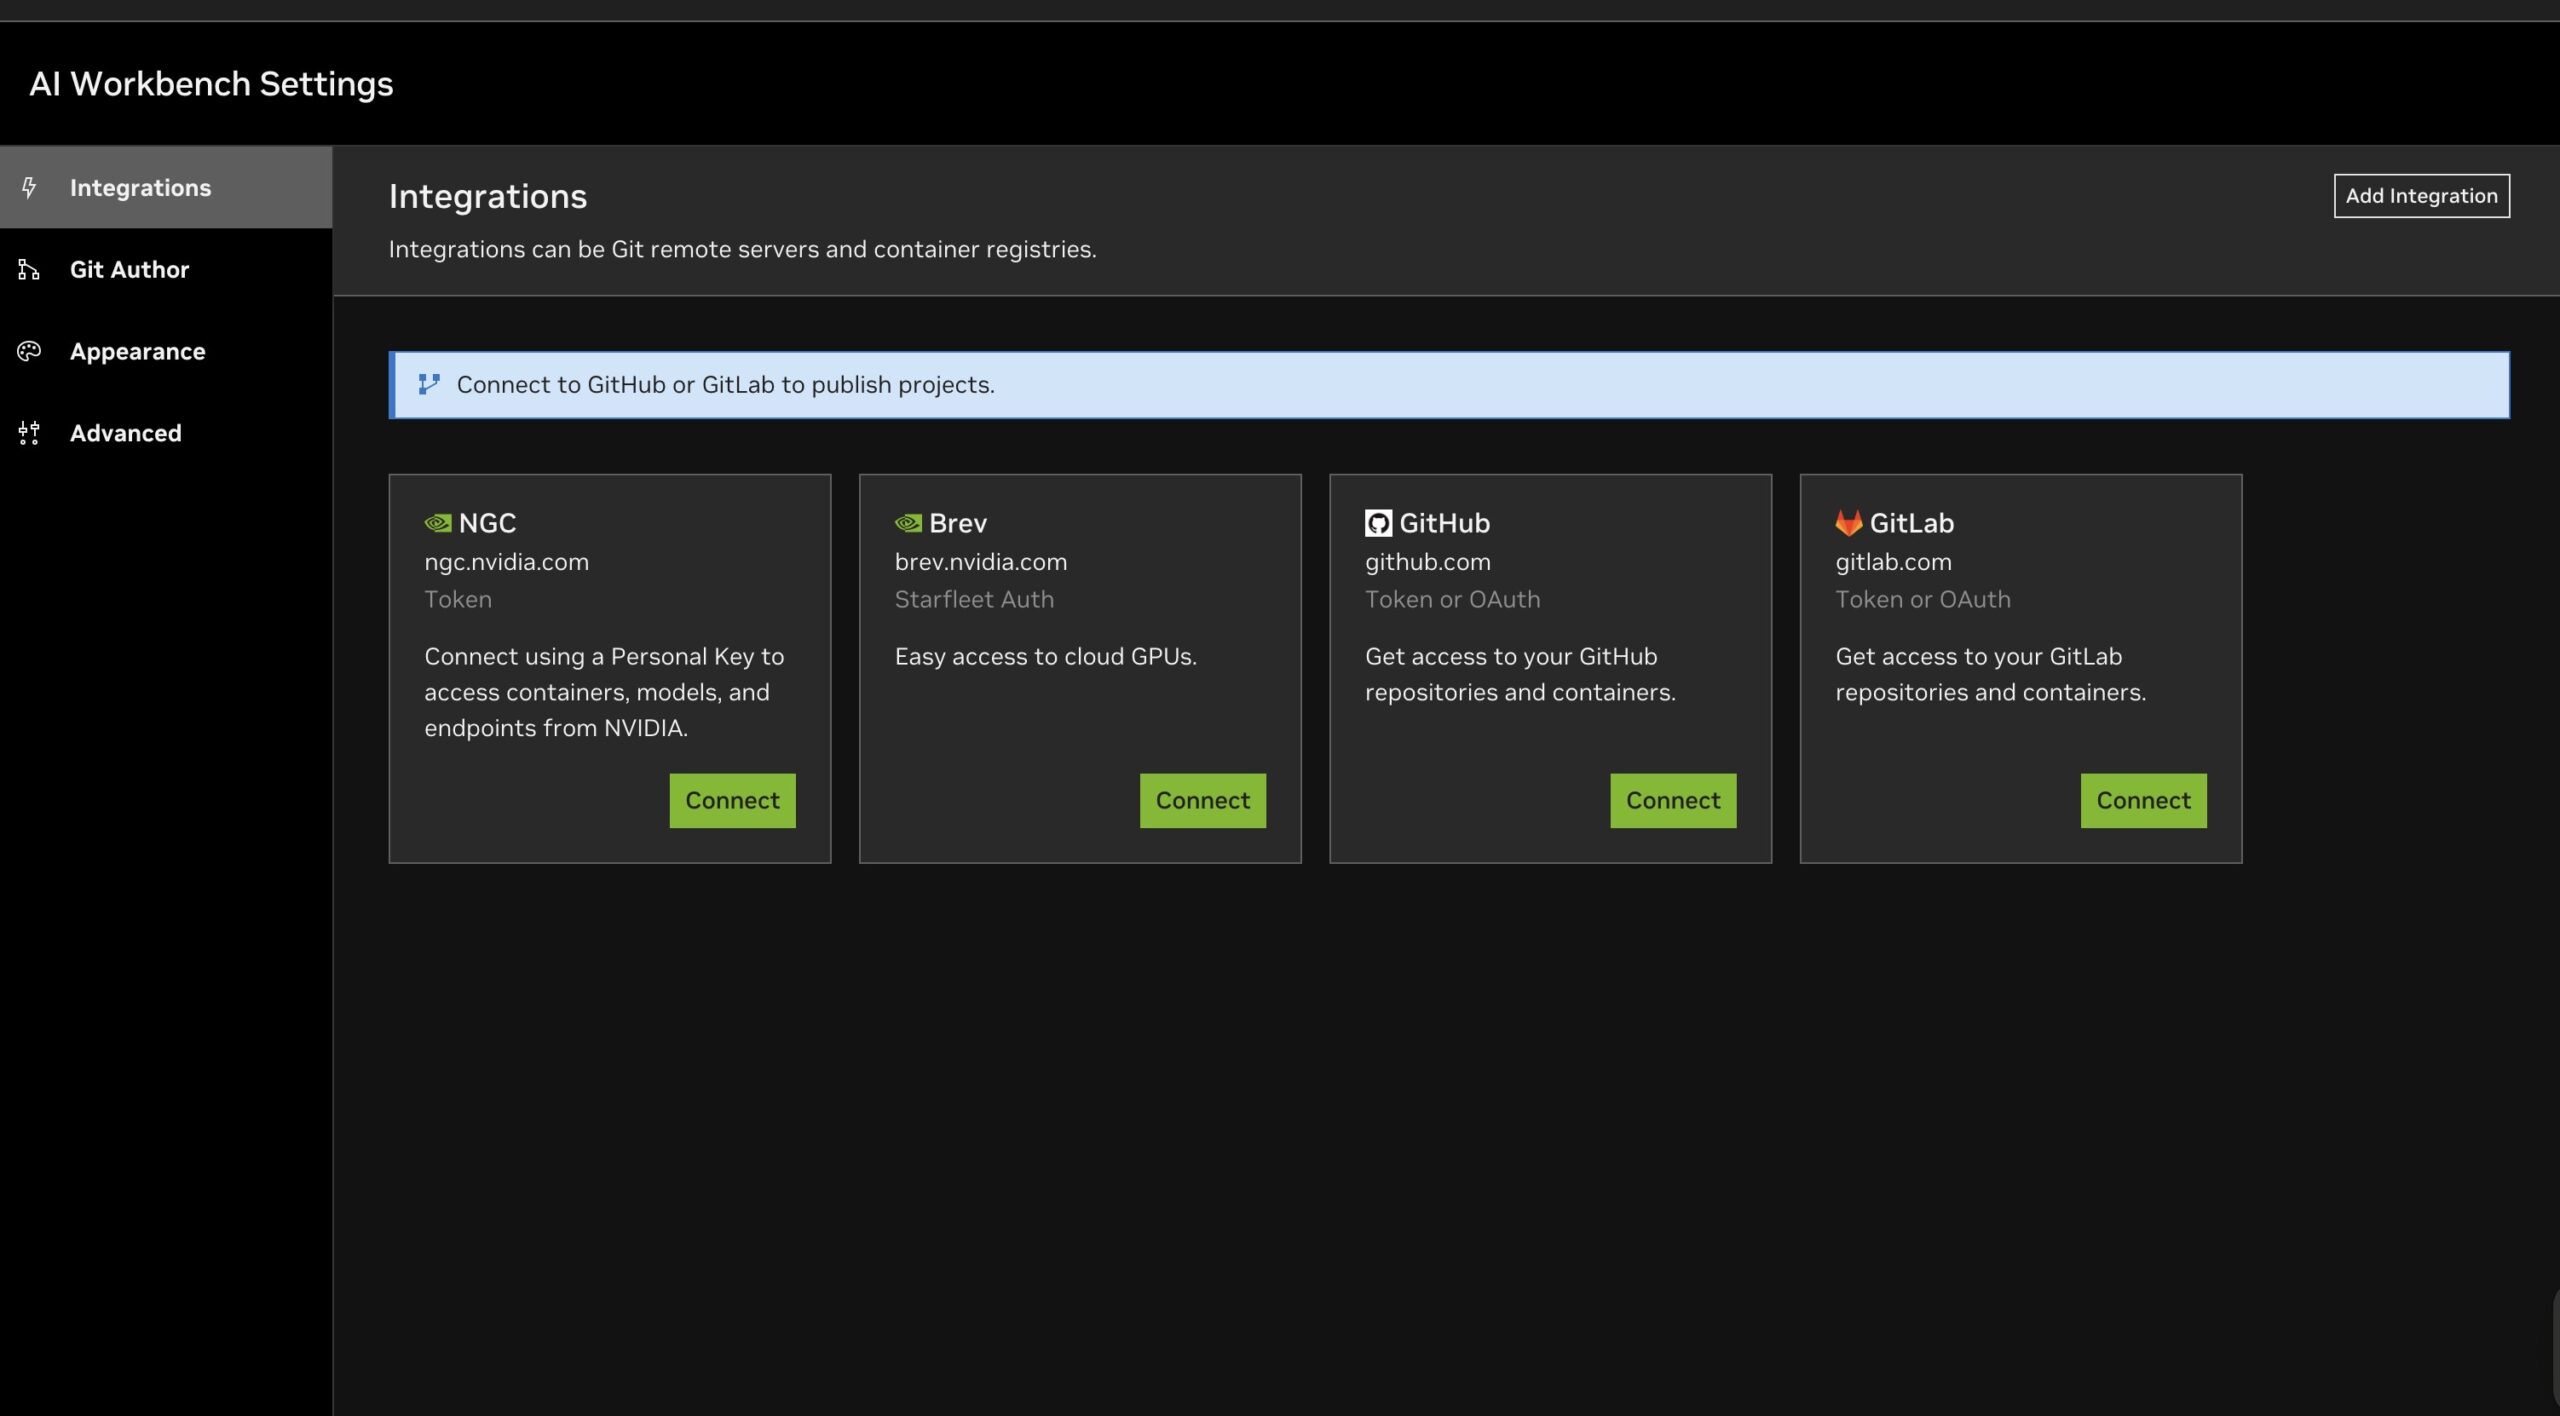Click the Advanced sliders icon
The image size is (2560, 1416).
tap(29, 433)
